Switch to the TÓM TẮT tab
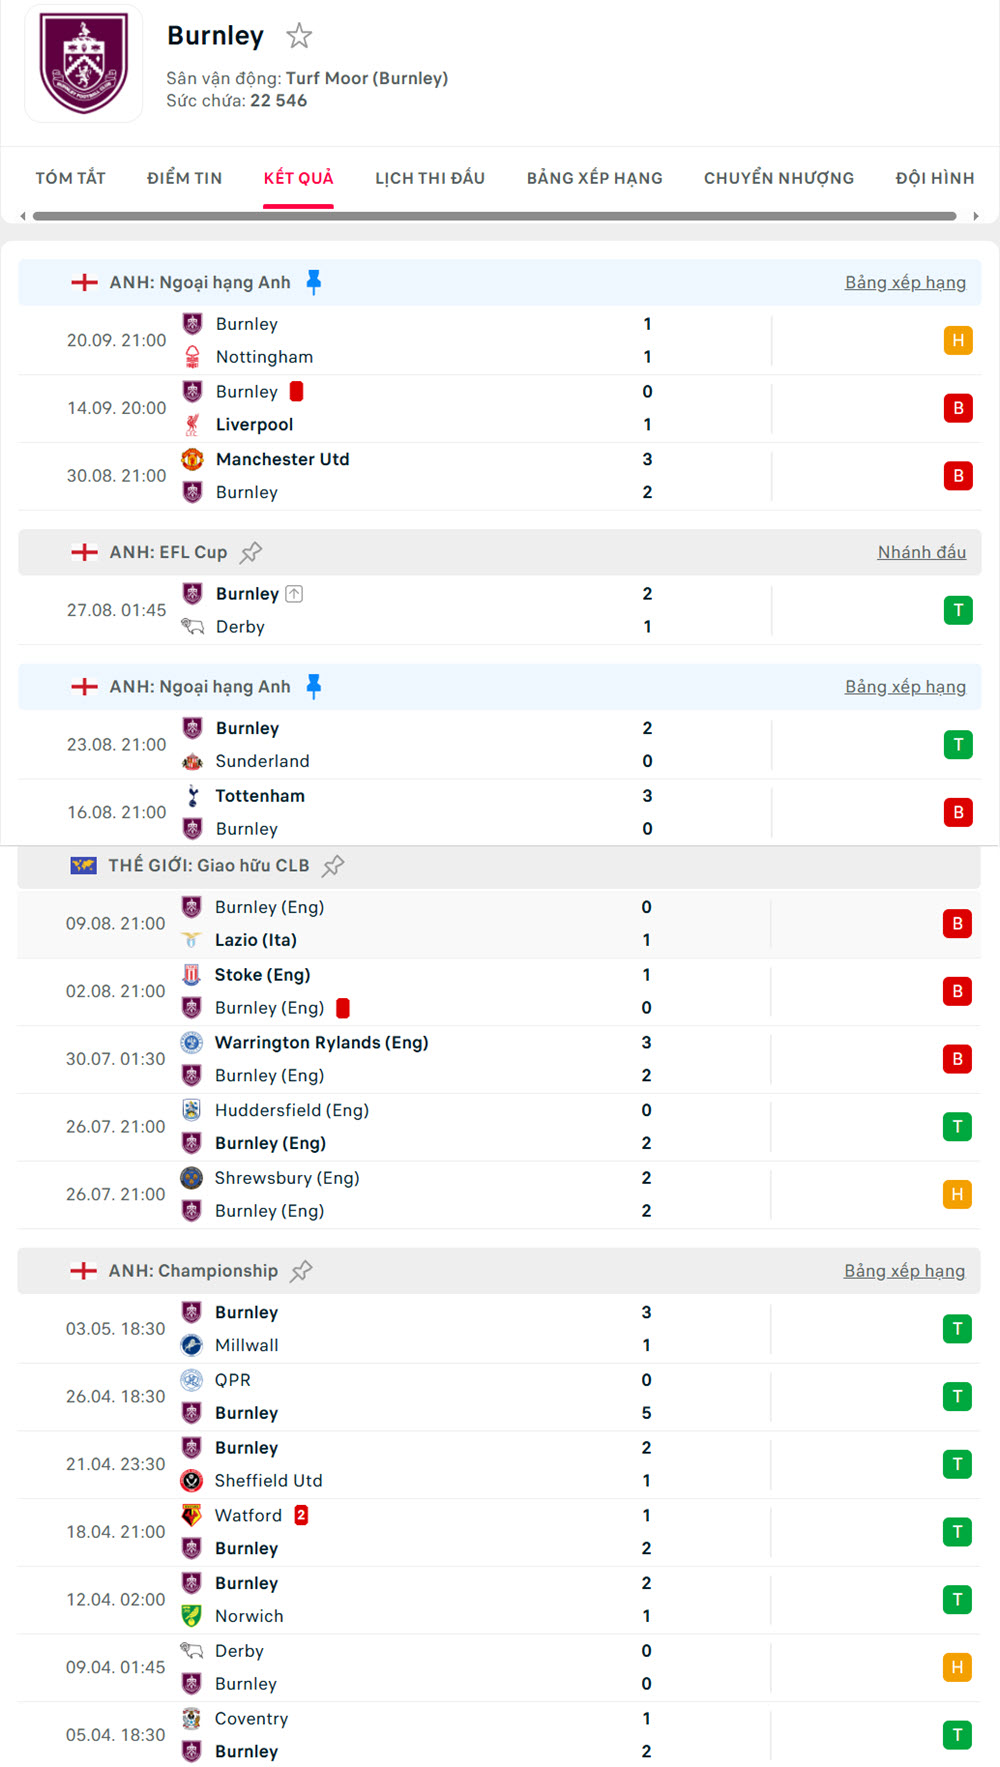This screenshot has height=1767, width=1000. (x=70, y=178)
